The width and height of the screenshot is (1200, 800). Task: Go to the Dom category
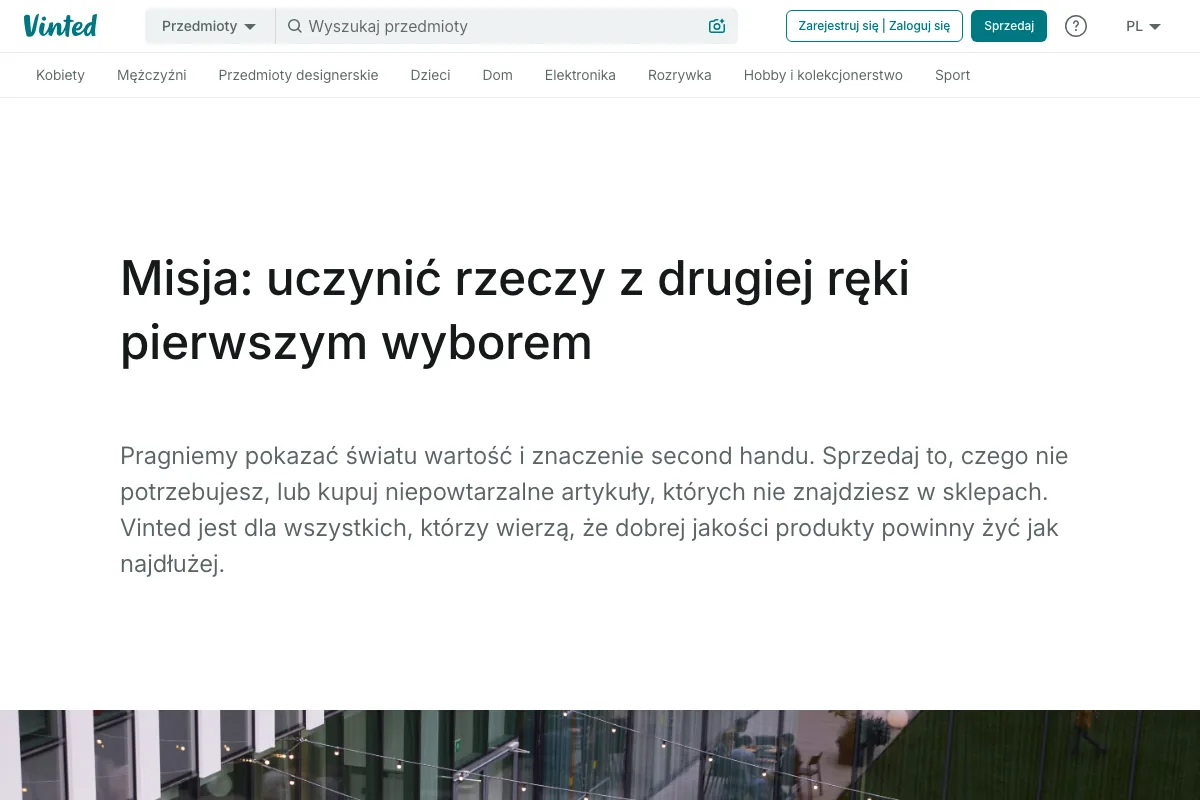coord(497,75)
